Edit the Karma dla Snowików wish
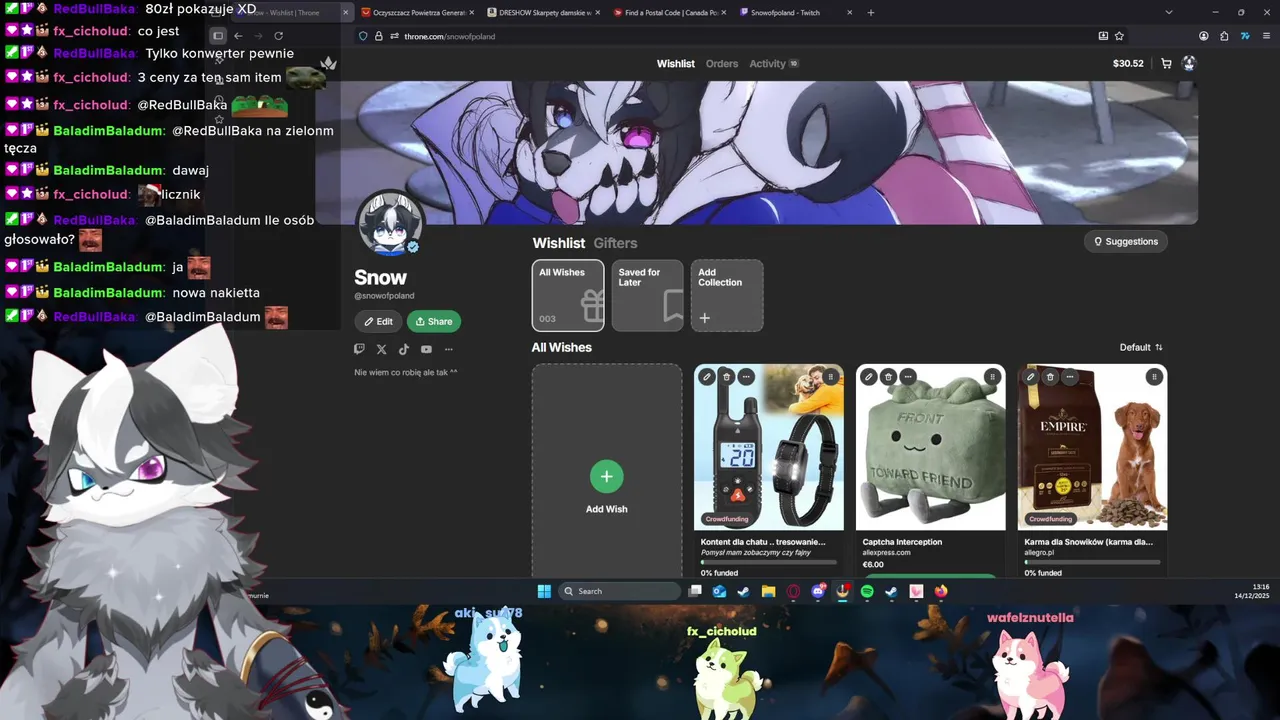The image size is (1280, 720). 1031,377
